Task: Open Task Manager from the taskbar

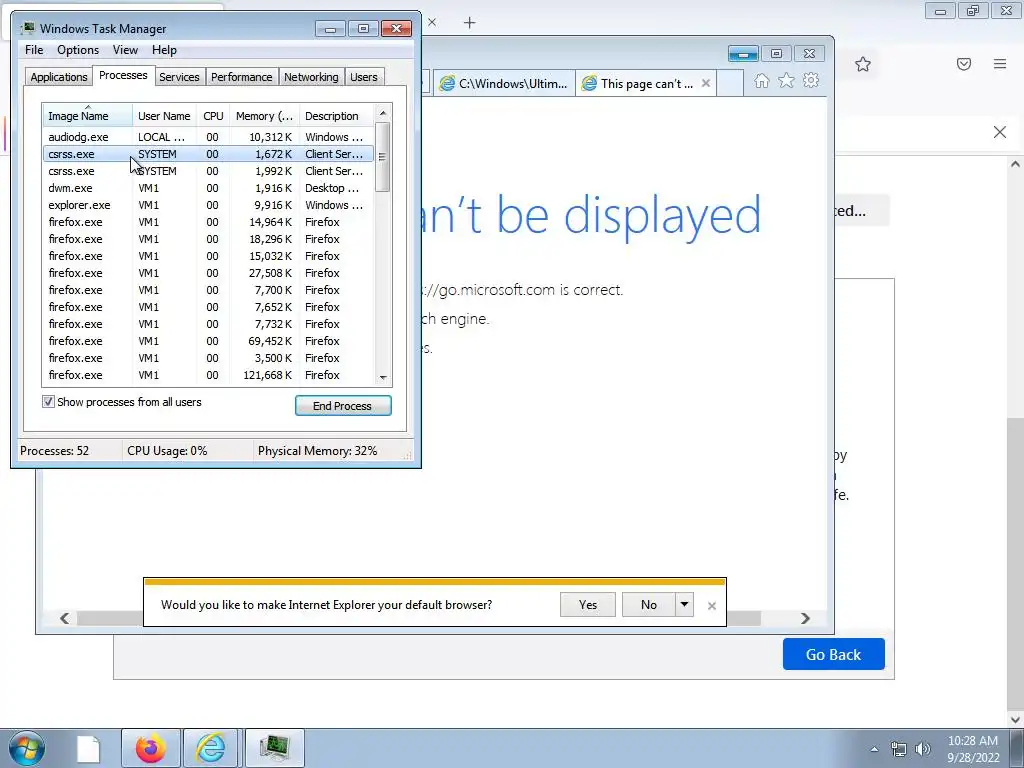Action: tap(274, 748)
